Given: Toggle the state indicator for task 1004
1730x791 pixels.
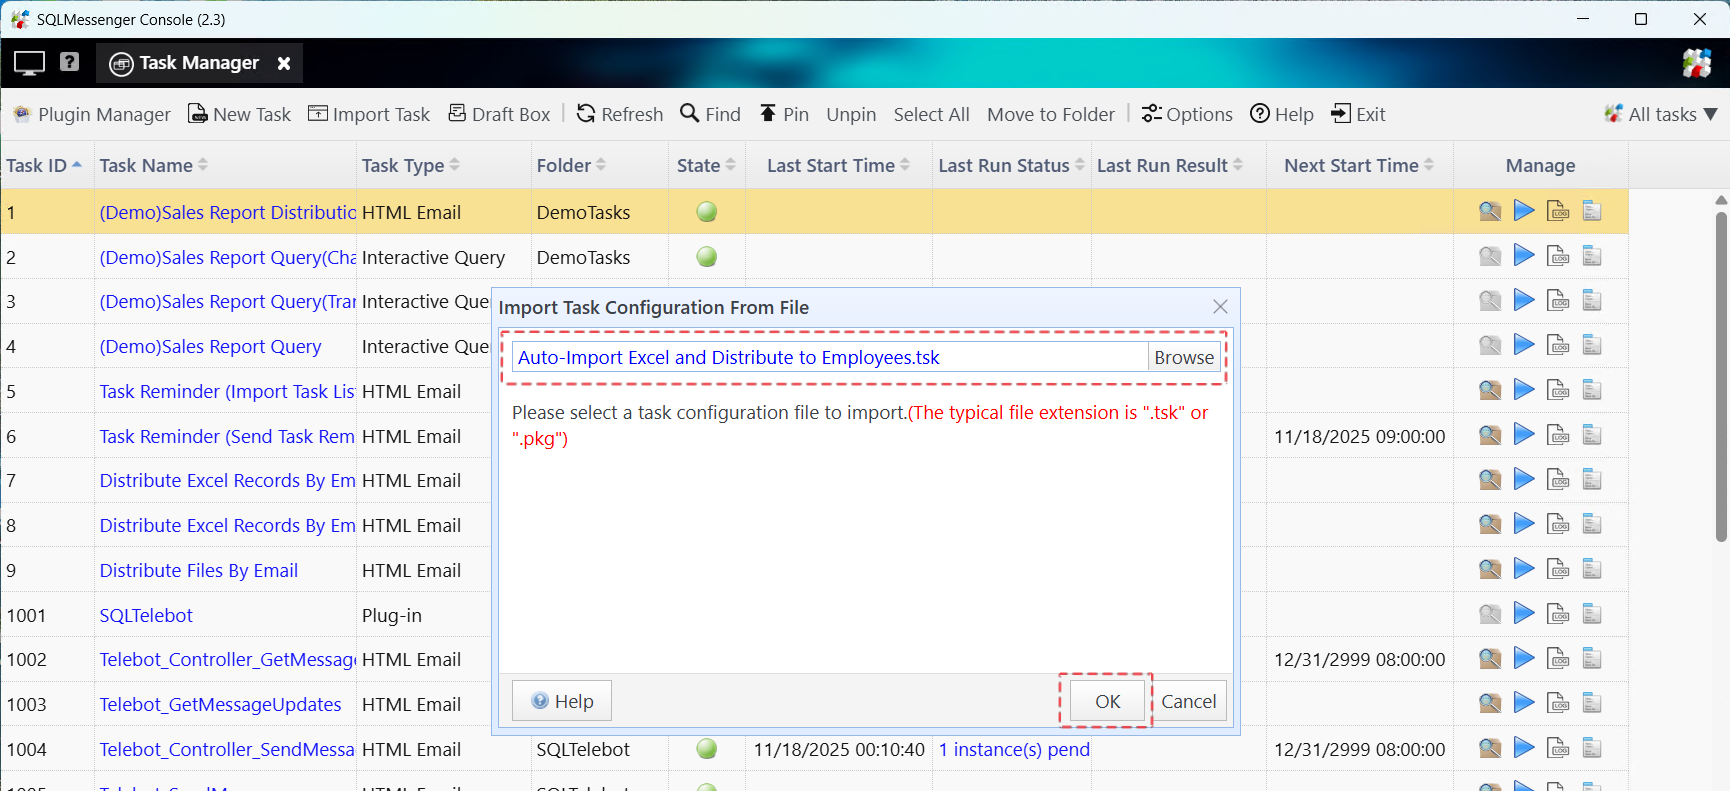Looking at the screenshot, I should [x=707, y=749].
